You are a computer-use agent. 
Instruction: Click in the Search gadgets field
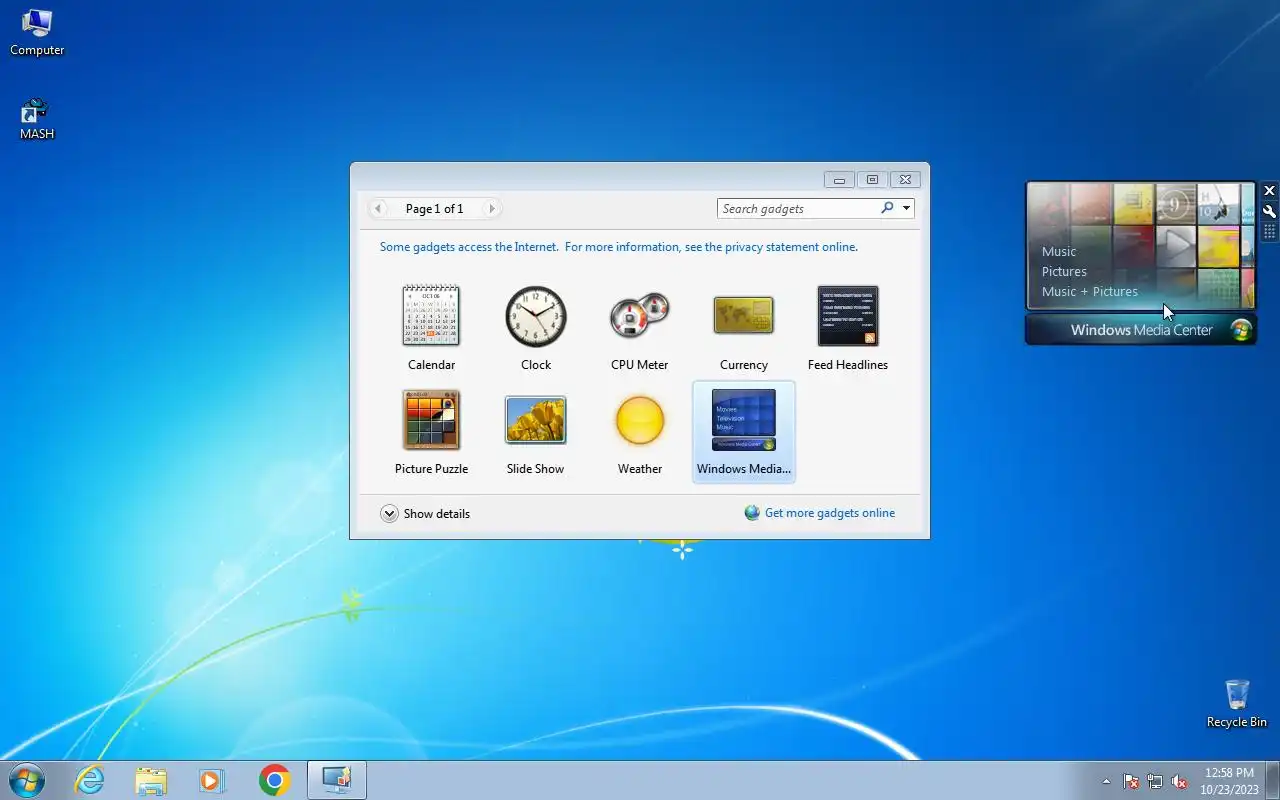pyautogui.click(x=798, y=208)
